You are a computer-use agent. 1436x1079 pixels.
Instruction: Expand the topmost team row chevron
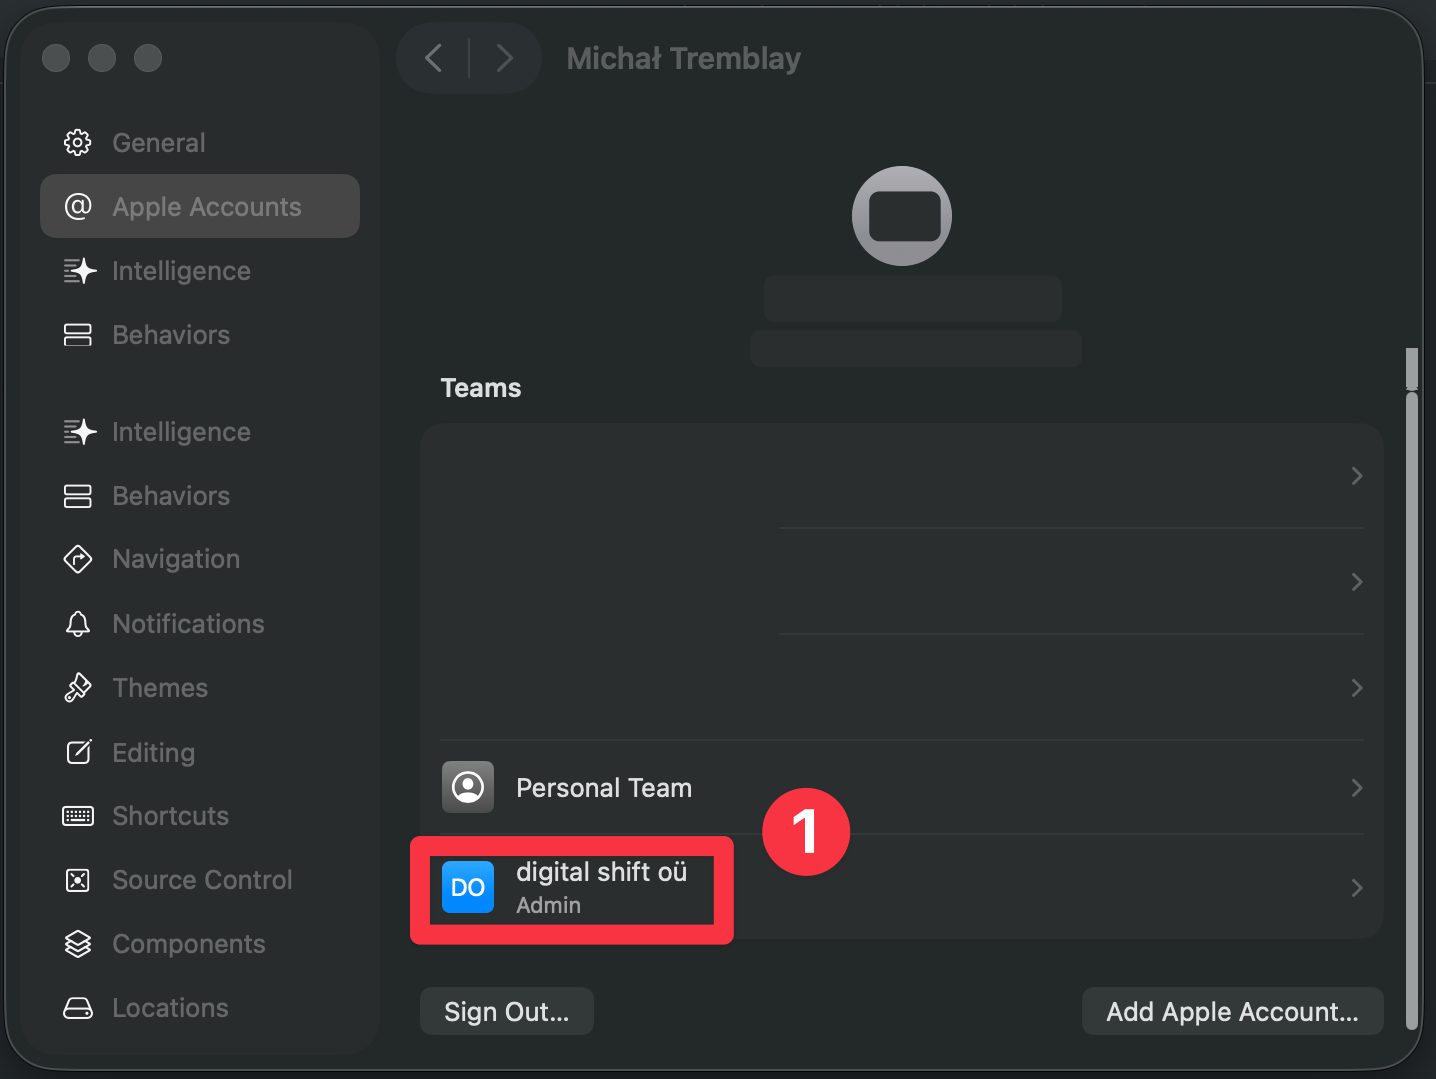click(x=1356, y=476)
